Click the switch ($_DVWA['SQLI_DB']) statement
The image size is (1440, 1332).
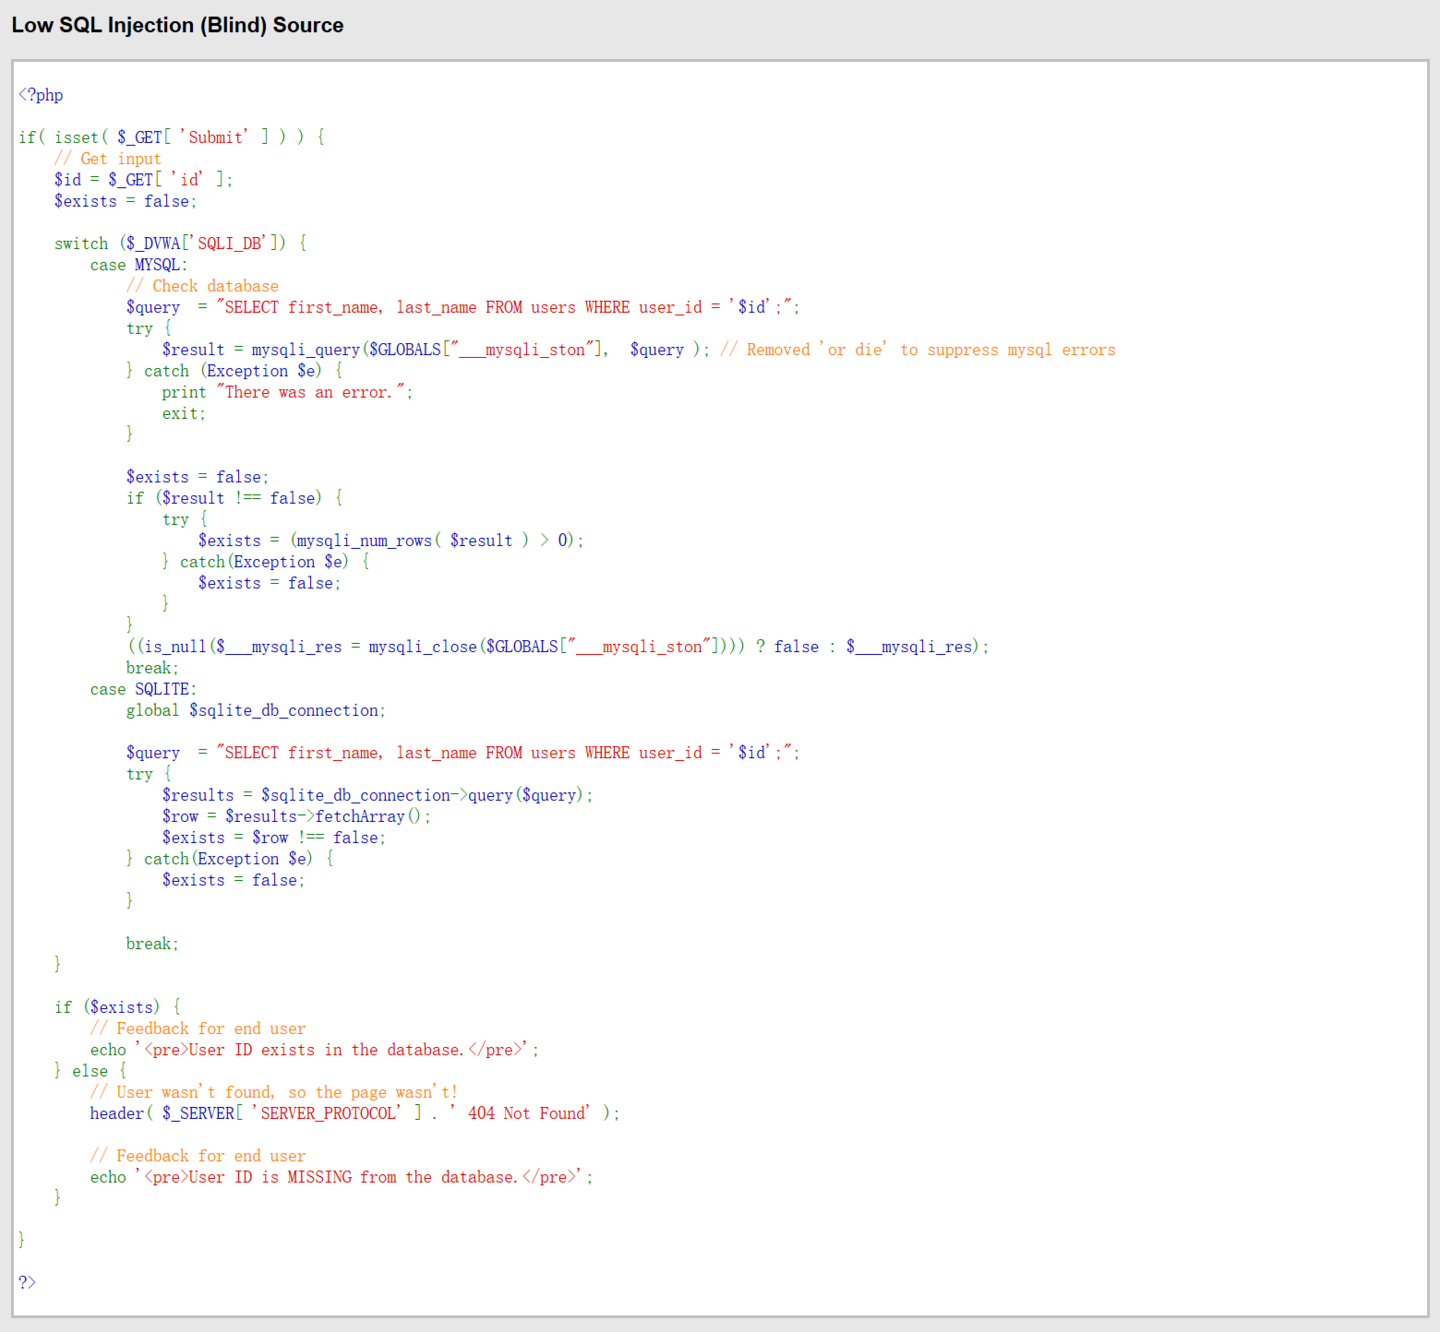(180, 243)
